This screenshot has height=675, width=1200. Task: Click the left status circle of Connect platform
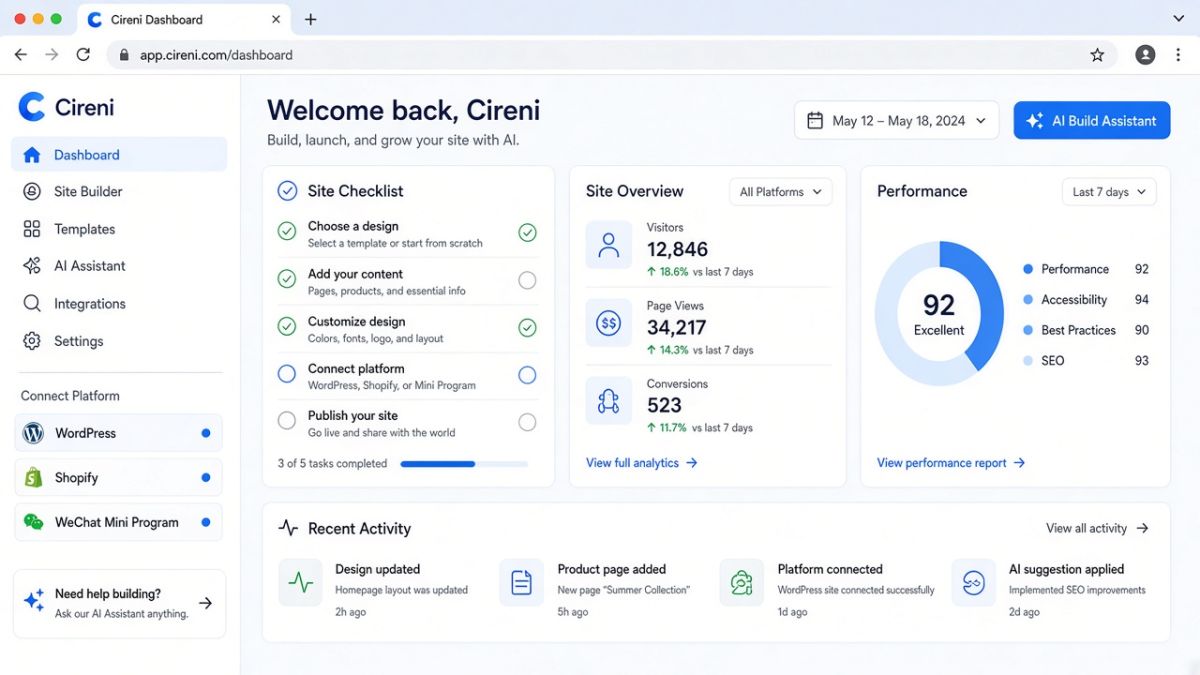tap(287, 374)
